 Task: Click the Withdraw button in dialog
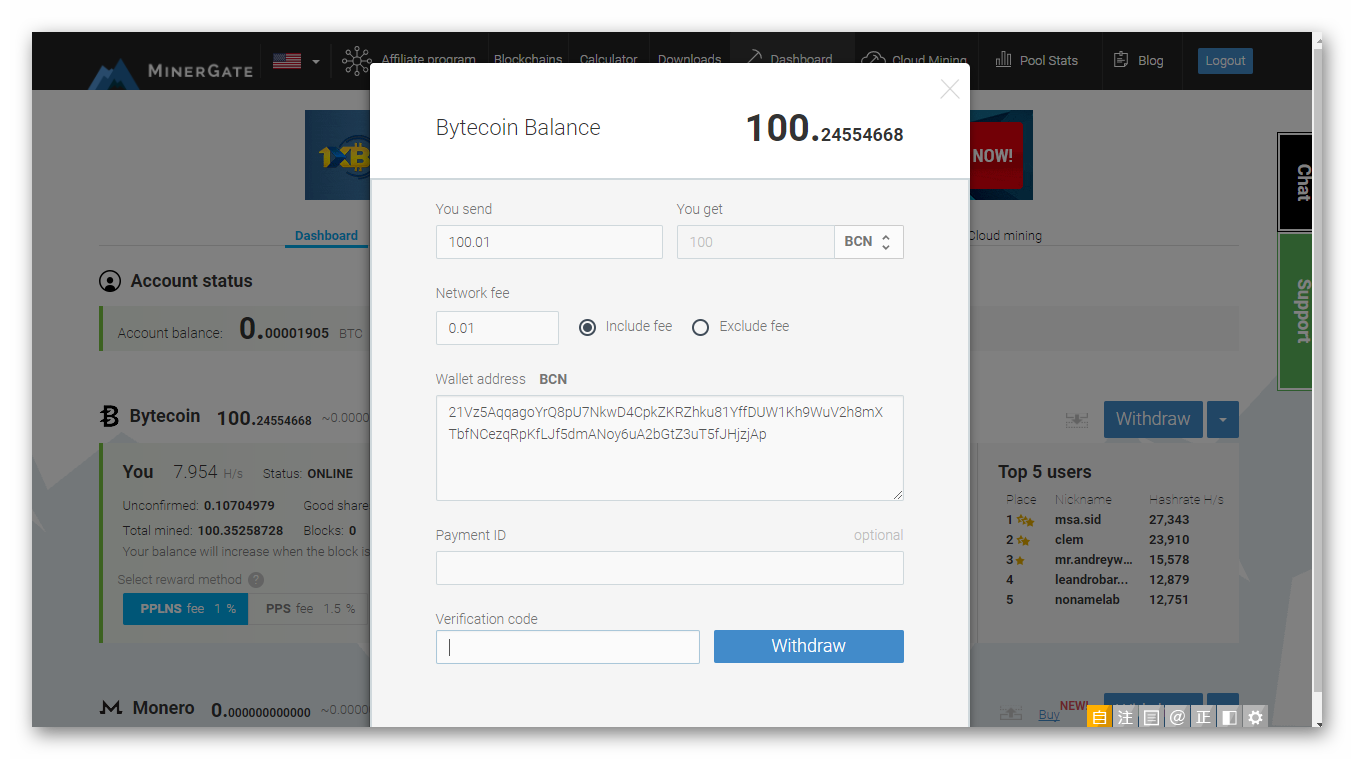808,646
